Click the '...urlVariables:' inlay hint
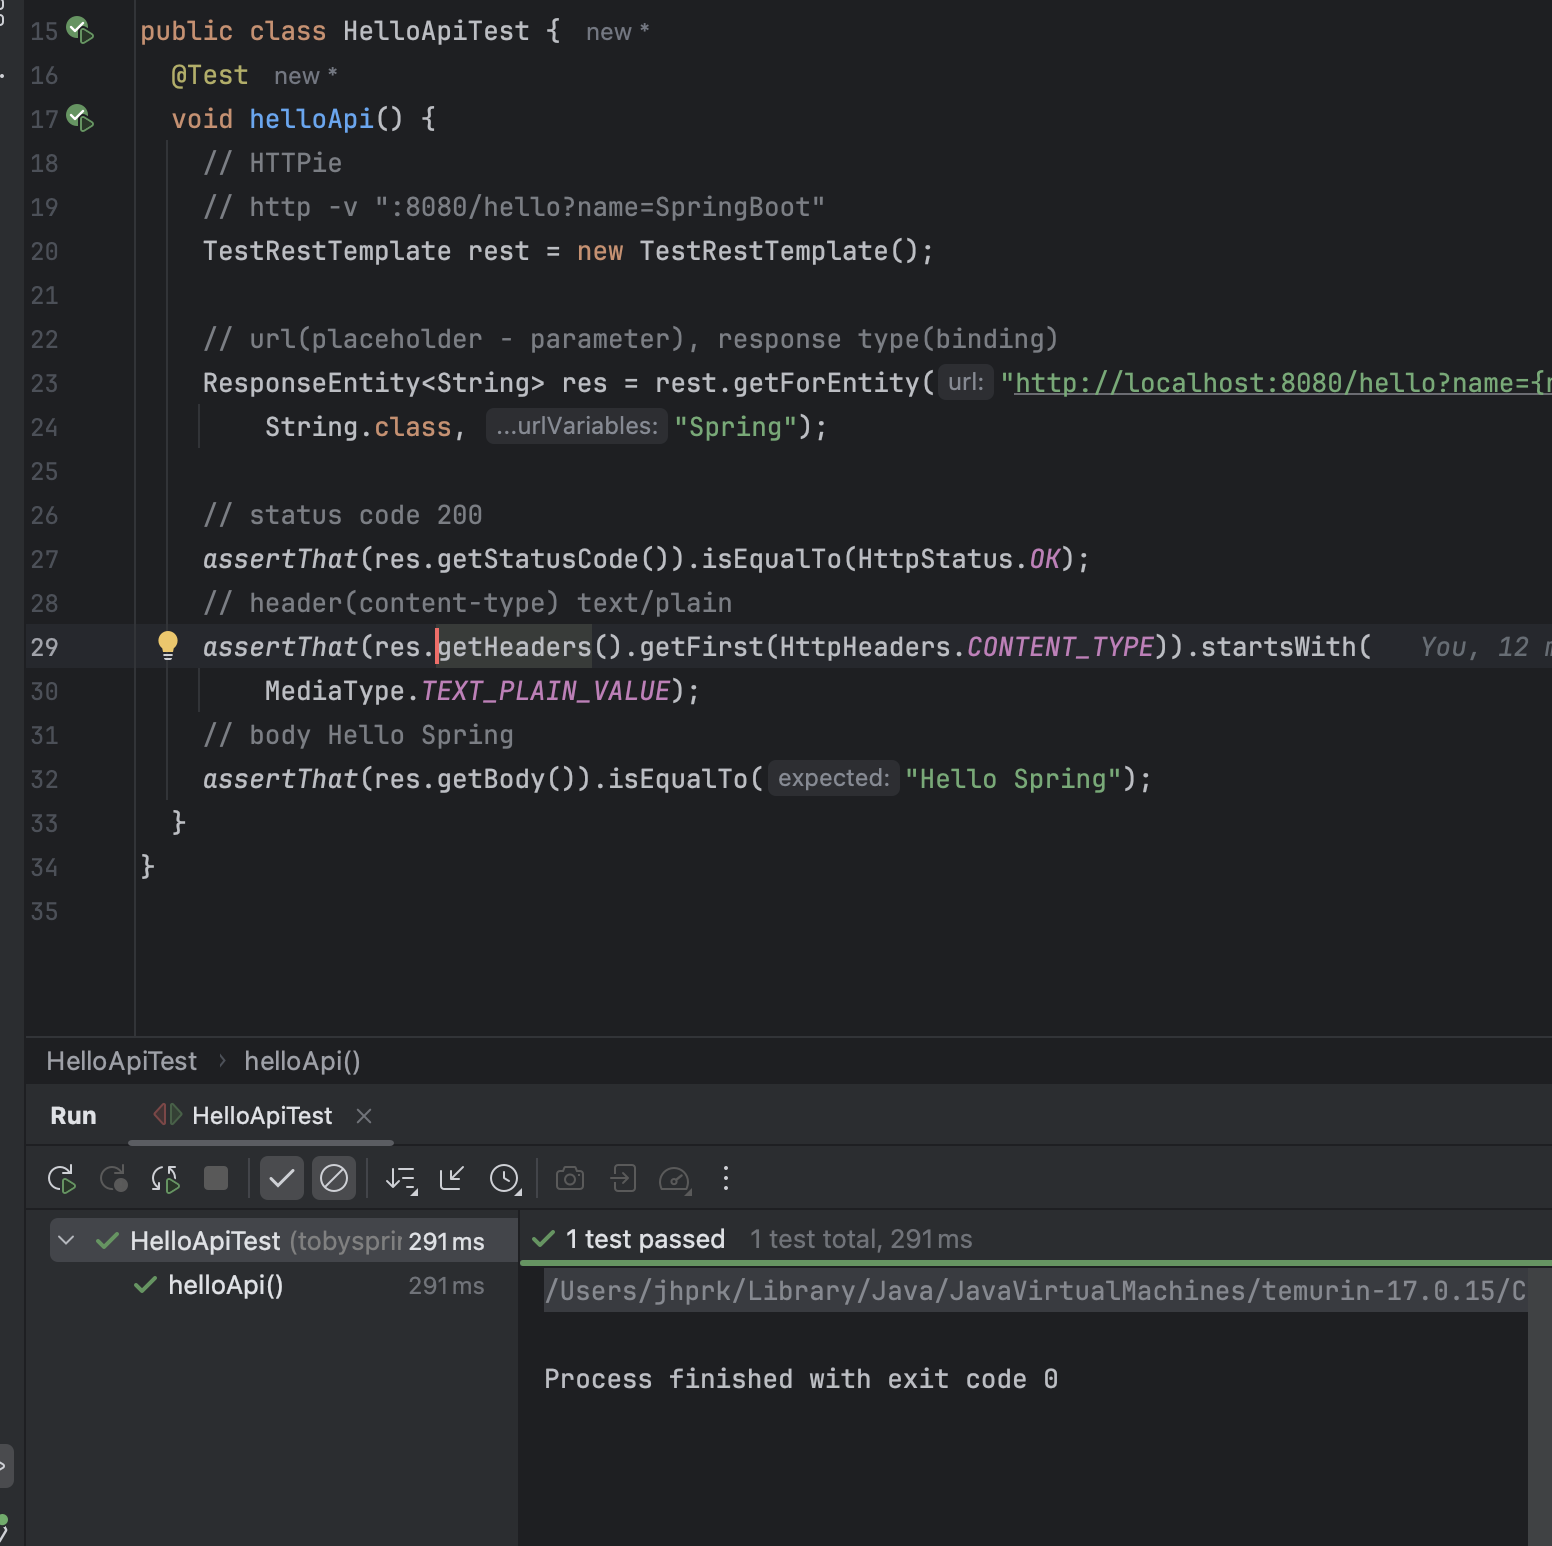Screen dimensions: 1552x1546 (577, 426)
